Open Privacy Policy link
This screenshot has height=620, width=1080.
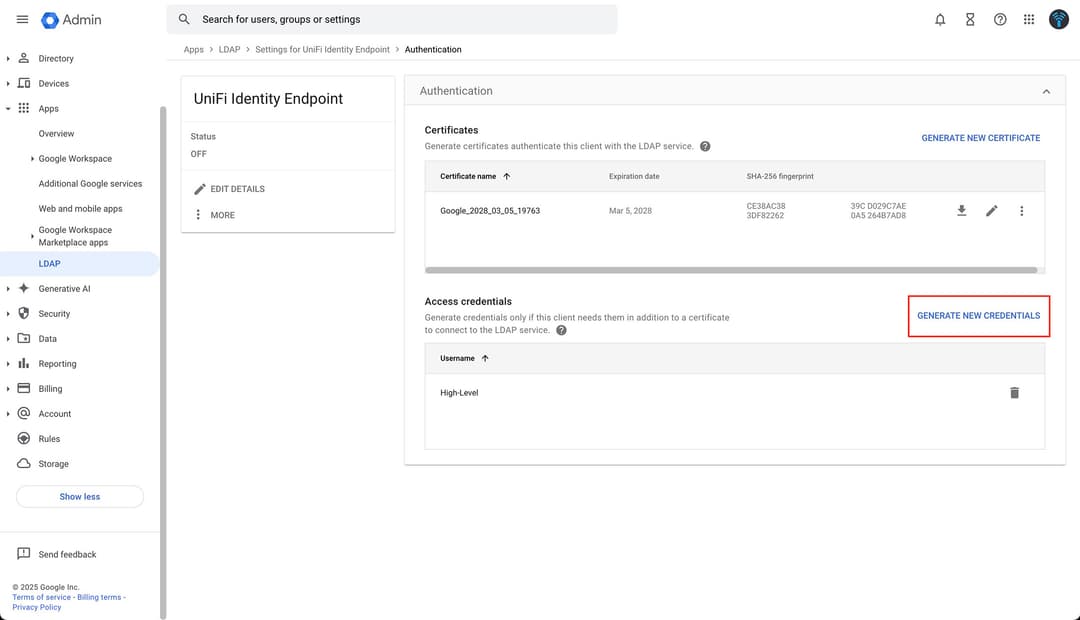(37, 607)
